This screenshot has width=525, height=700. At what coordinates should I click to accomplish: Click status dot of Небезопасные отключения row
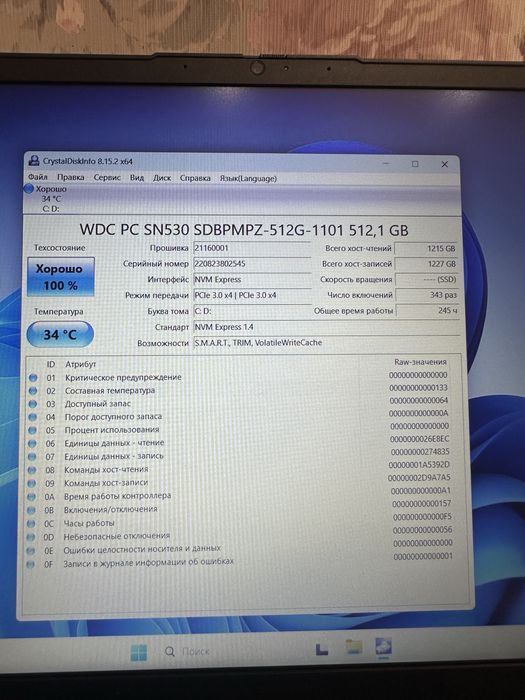coord(30,538)
